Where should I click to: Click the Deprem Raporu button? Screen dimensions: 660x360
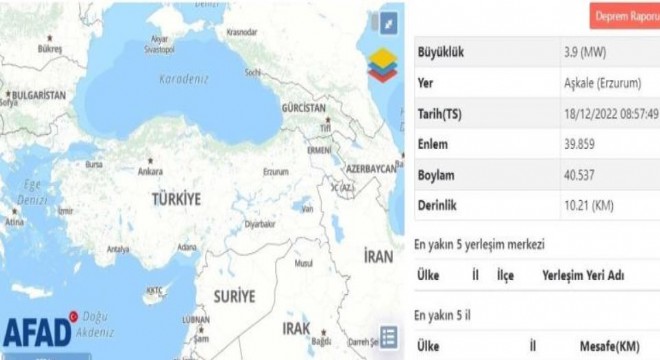625,16
